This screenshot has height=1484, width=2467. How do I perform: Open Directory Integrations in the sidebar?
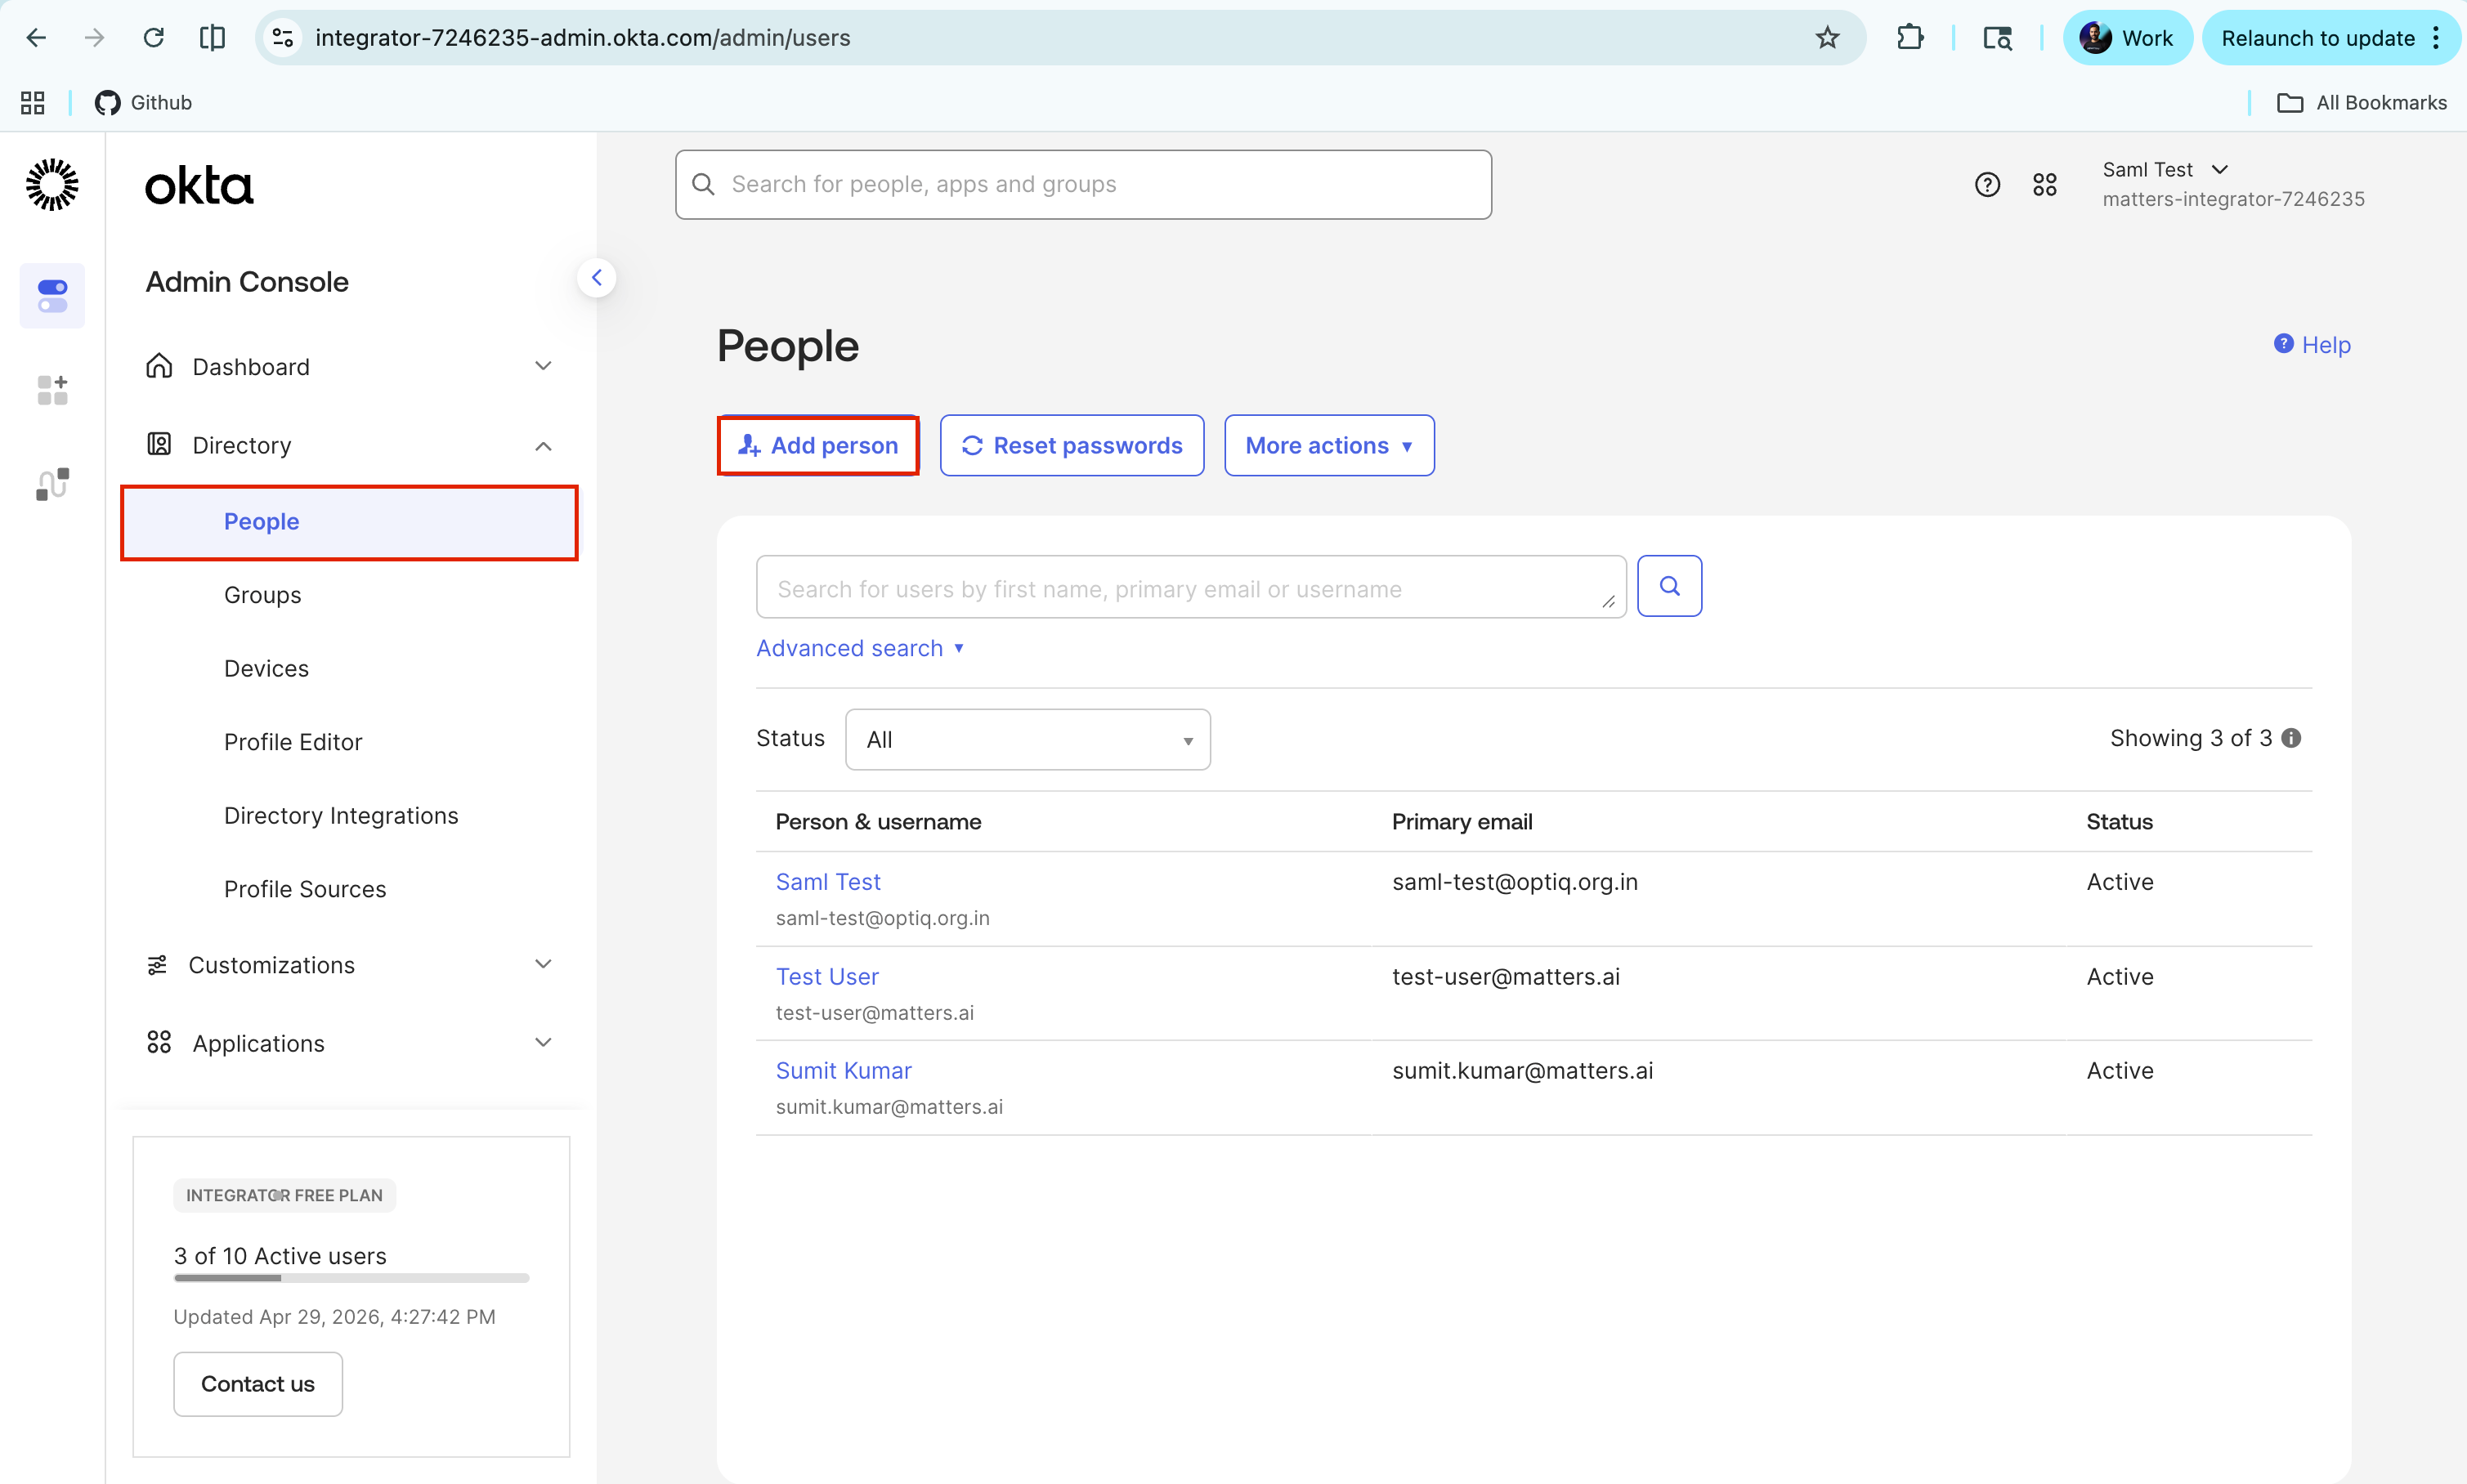341,815
